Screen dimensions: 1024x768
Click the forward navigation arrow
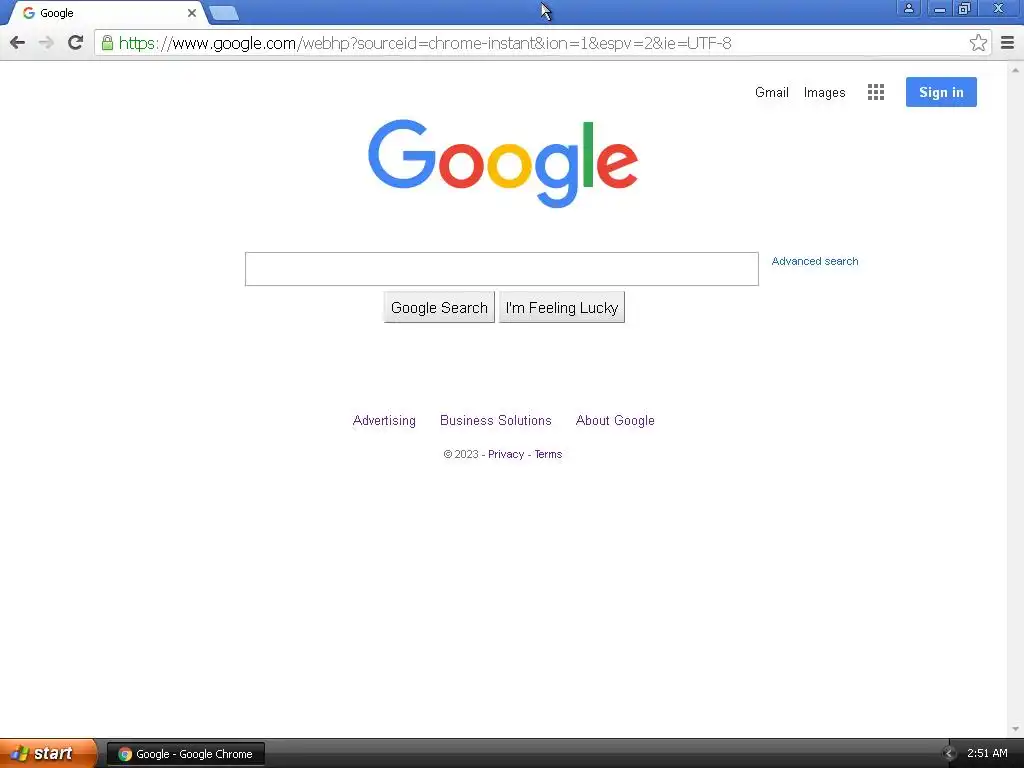tap(46, 43)
